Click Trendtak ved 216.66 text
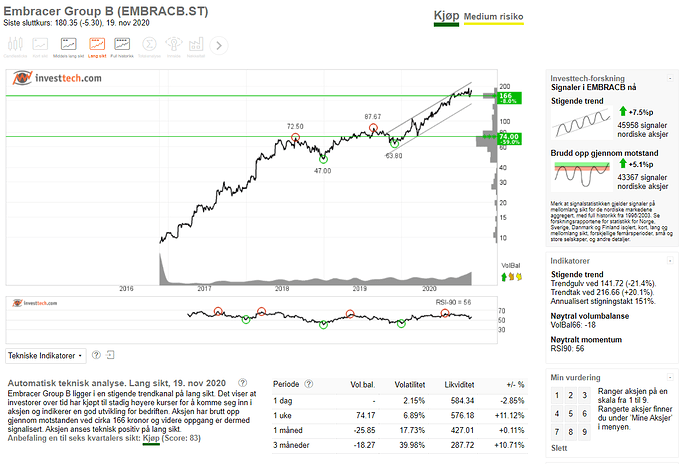Image resolution: width=690 pixels, height=464 pixels. [602, 292]
